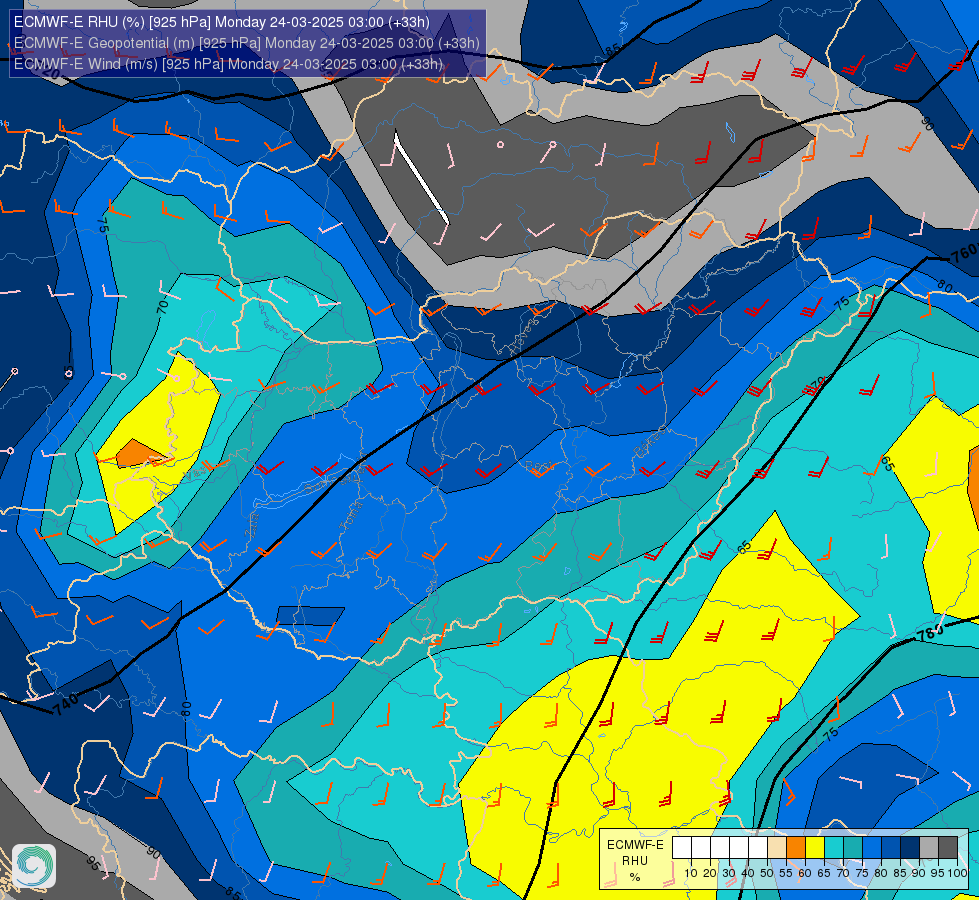
Task: Click the orange 55–60 legend swatch
Action: [795, 847]
